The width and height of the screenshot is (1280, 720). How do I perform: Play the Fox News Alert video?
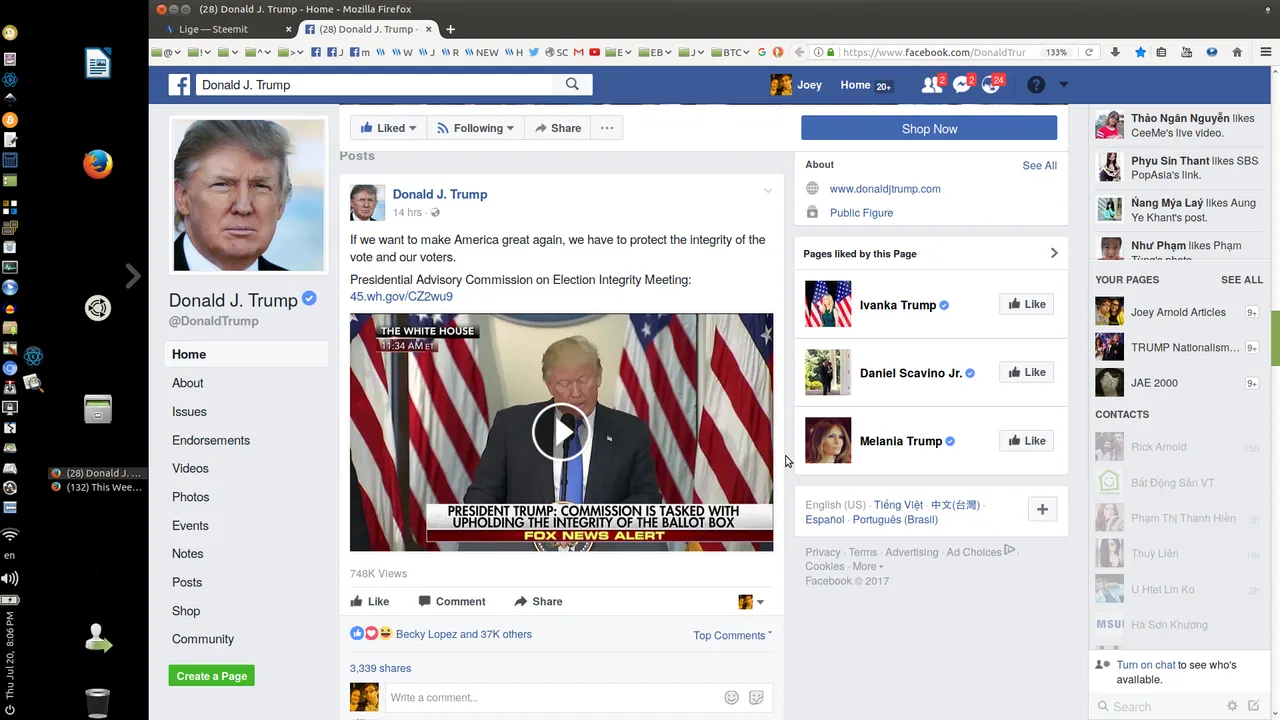(x=561, y=432)
